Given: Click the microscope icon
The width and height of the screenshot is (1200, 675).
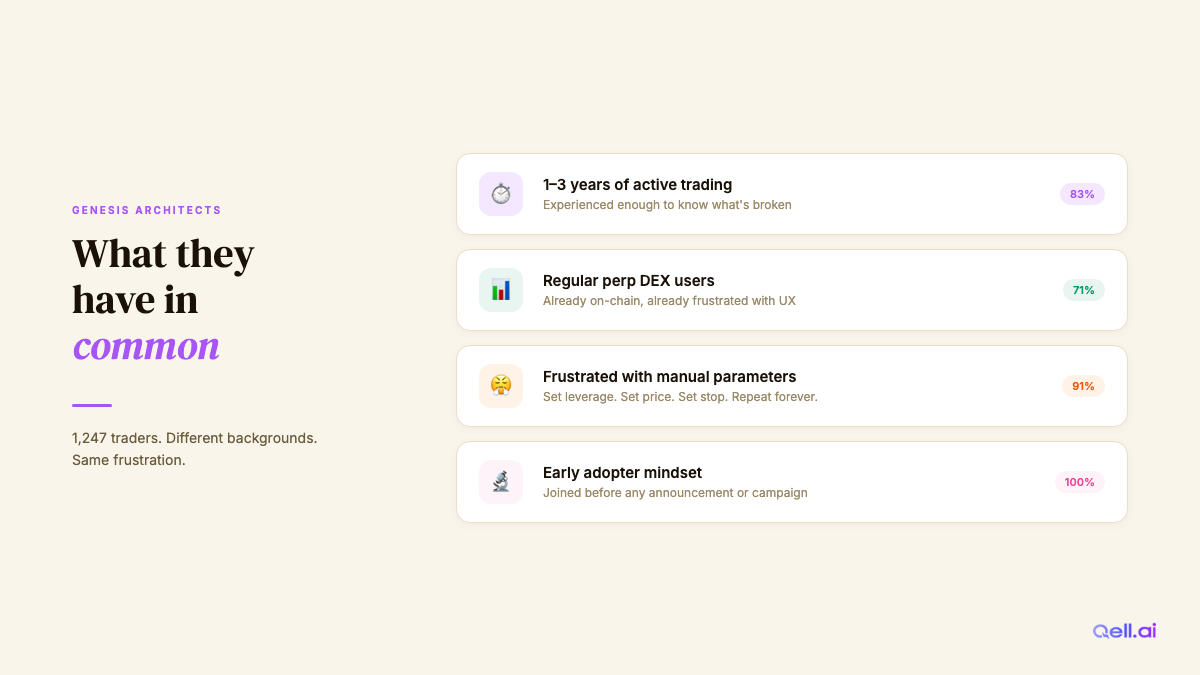Looking at the screenshot, I should 500,482.
